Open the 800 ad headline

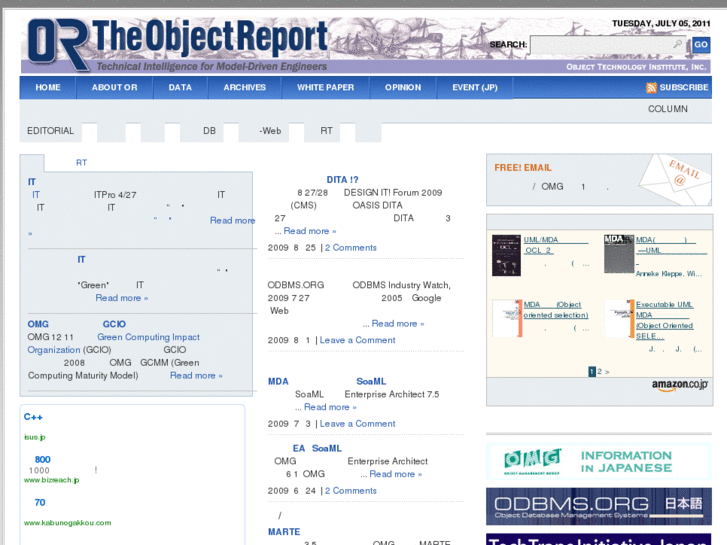(42, 460)
